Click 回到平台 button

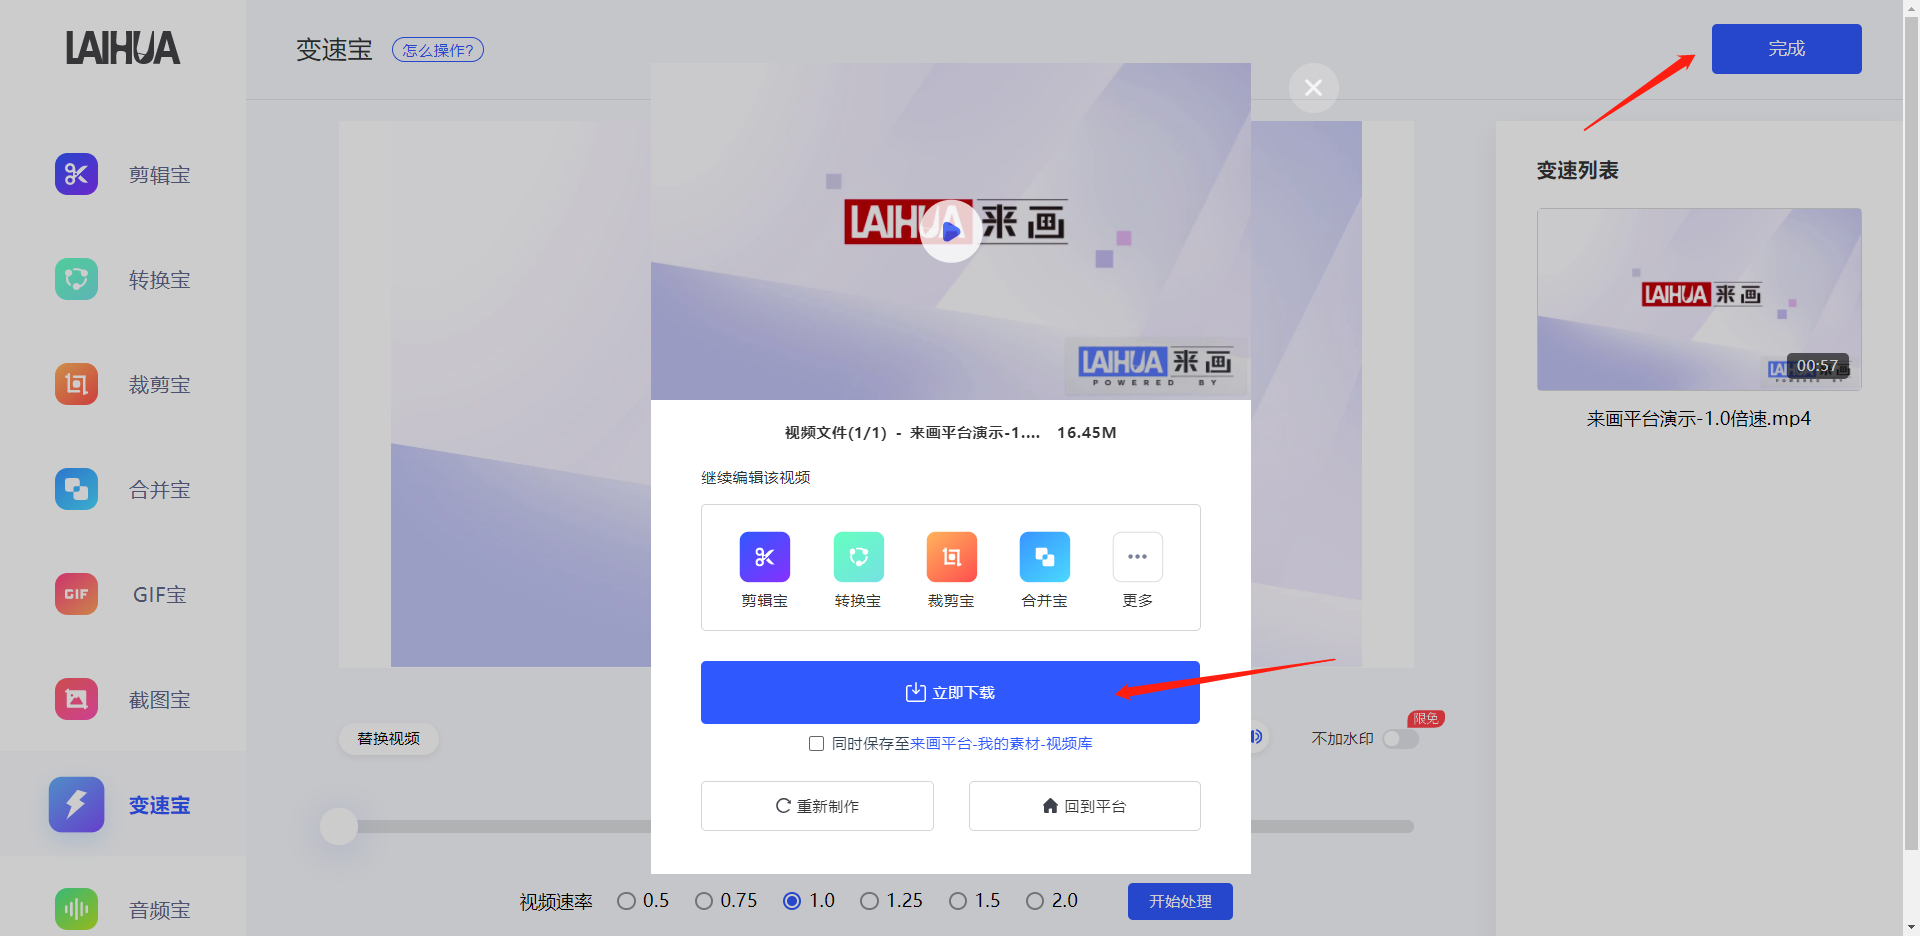click(x=1085, y=806)
